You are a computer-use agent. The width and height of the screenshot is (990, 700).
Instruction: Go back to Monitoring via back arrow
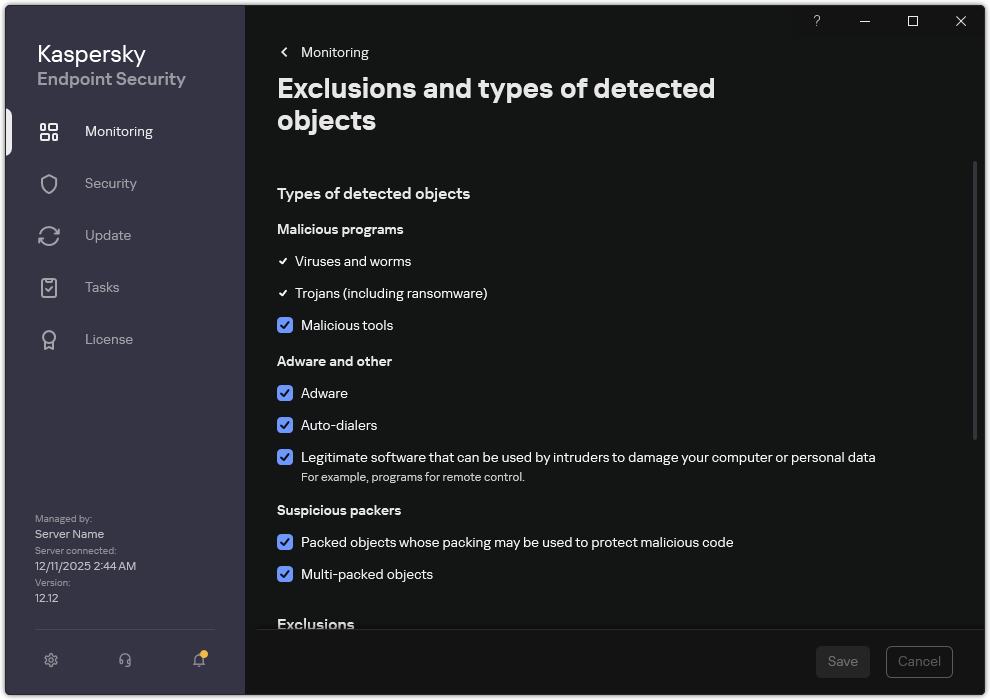coord(283,52)
